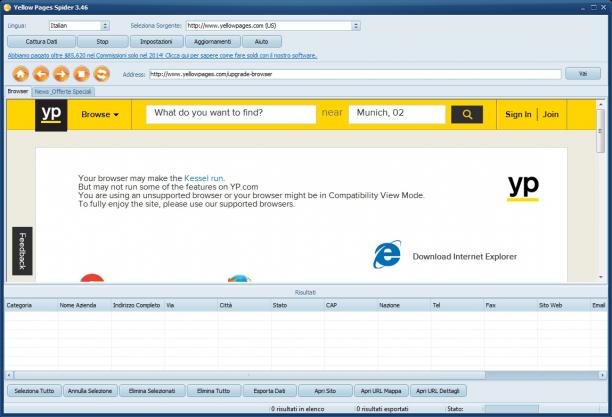Click the Nazione column header
This screenshot has width=612, height=417.
pos(404,305)
